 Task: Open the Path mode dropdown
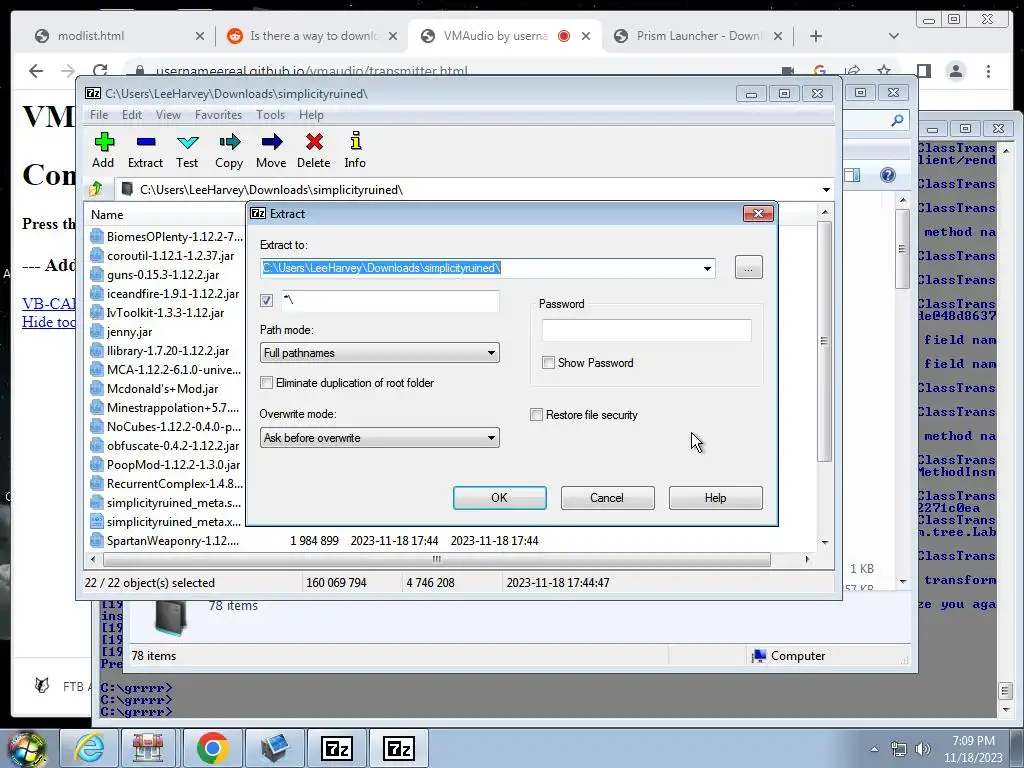click(x=379, y=353)
